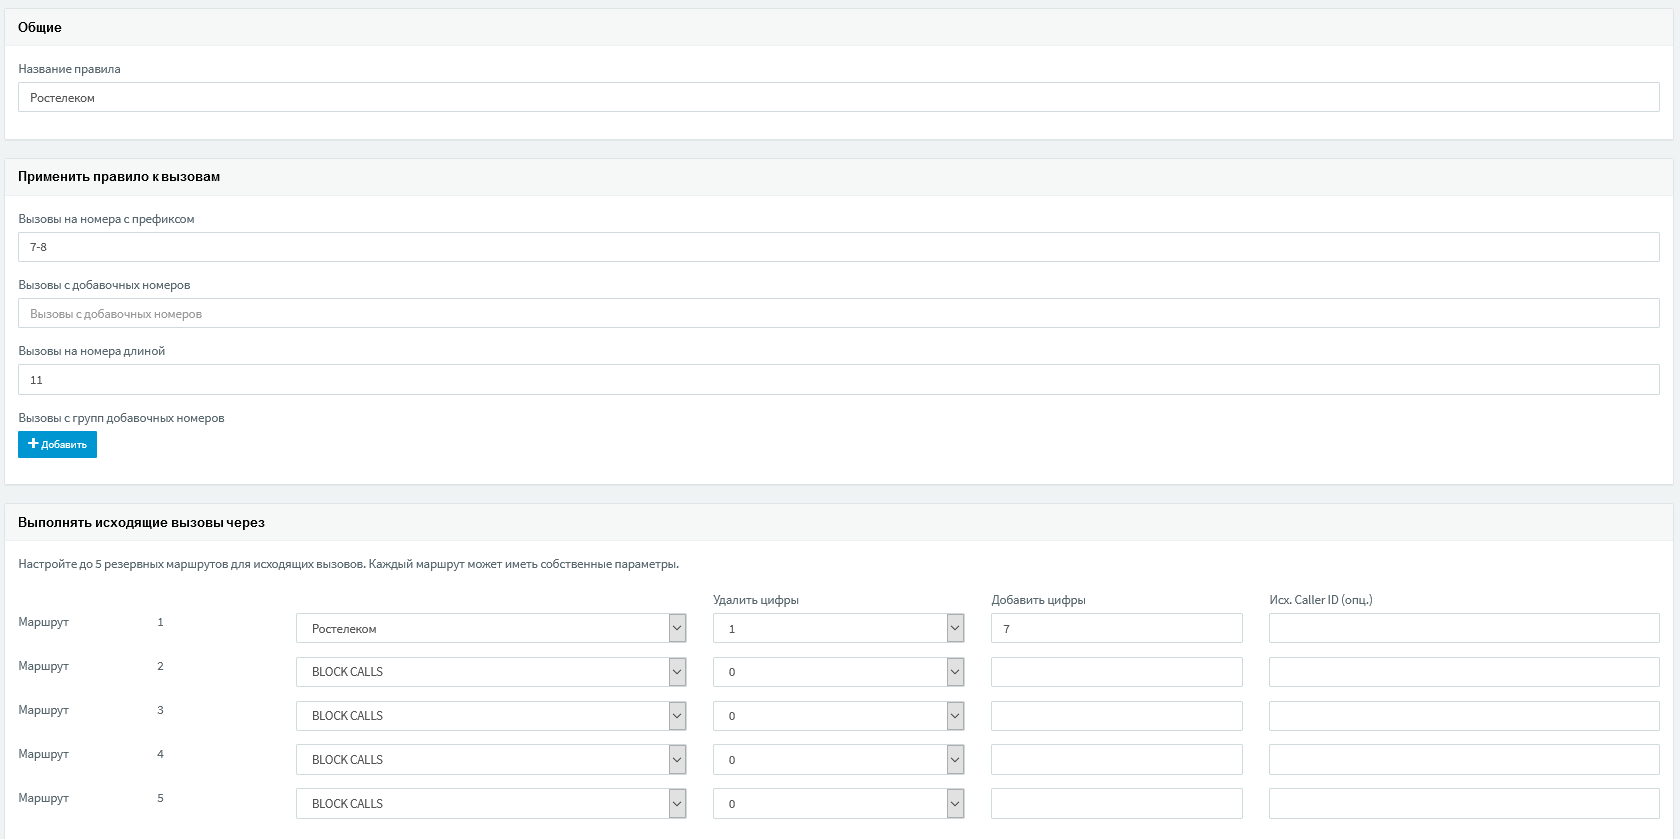The height and width of the screenshot is (839, 1680).
Task: Click route 3 outbound Caller ID field
Action: [1464, 716]
